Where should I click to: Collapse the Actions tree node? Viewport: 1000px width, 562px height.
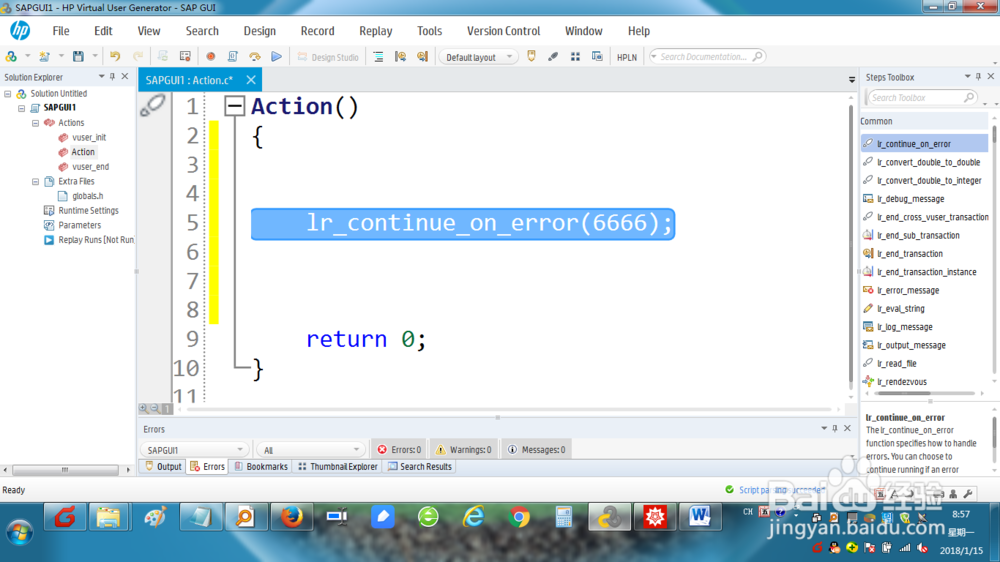[36, 122]
